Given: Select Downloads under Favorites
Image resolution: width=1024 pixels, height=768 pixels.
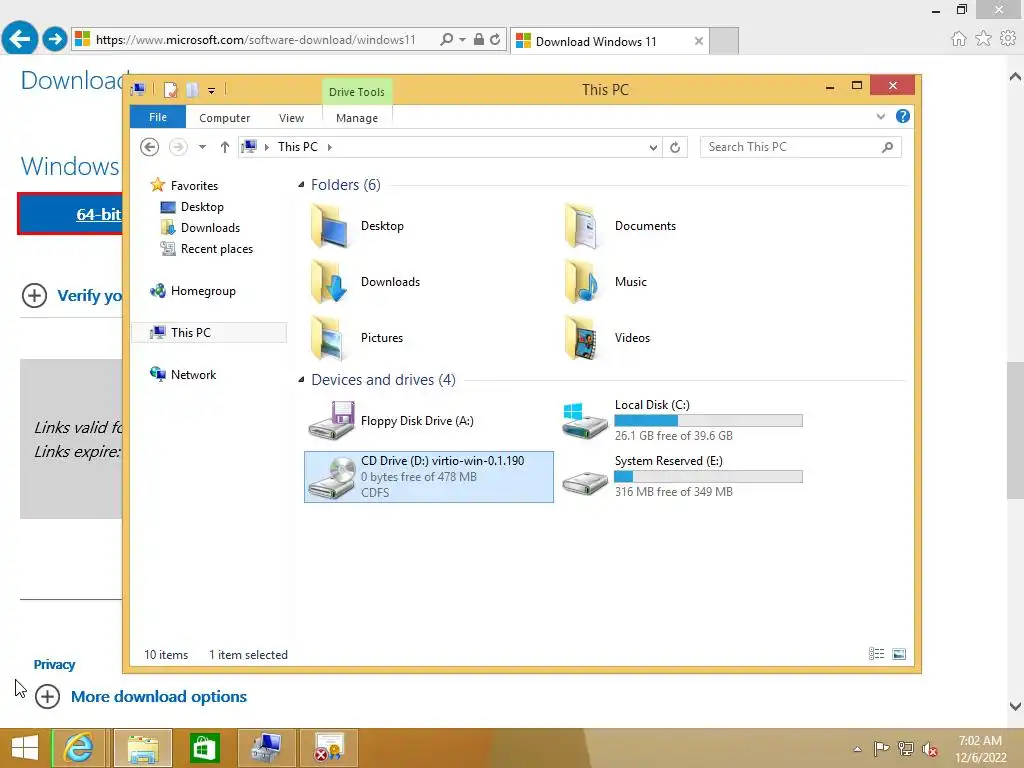Looking at the screenshot, I should click(210, 227).
